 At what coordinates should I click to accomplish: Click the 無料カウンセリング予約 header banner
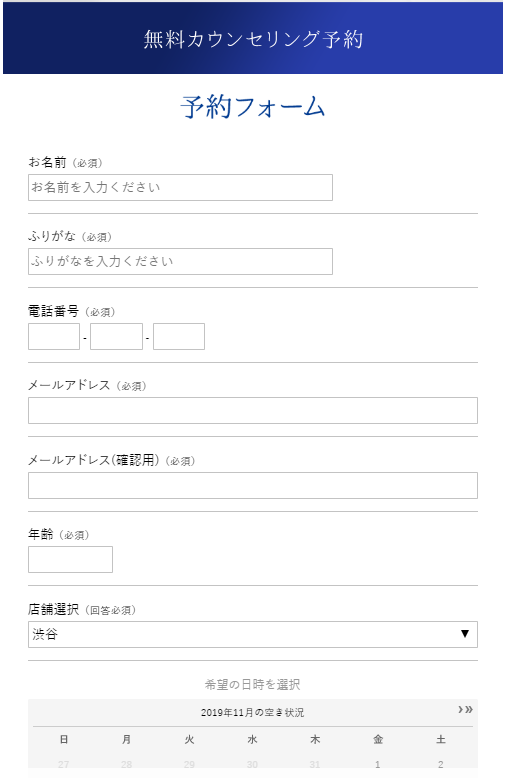253,38
